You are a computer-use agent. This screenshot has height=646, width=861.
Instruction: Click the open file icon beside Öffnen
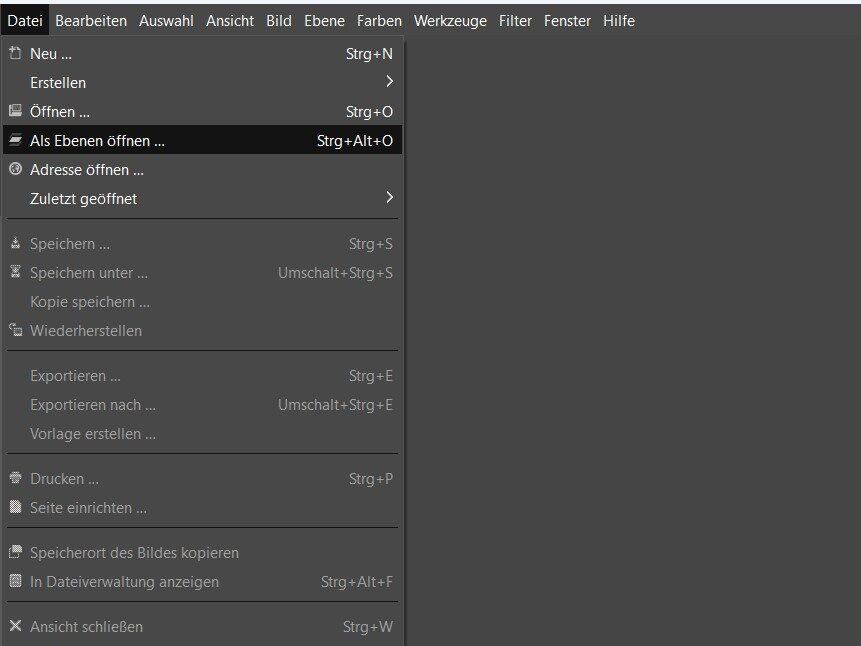pyautogui.click(x=15, y=111)
